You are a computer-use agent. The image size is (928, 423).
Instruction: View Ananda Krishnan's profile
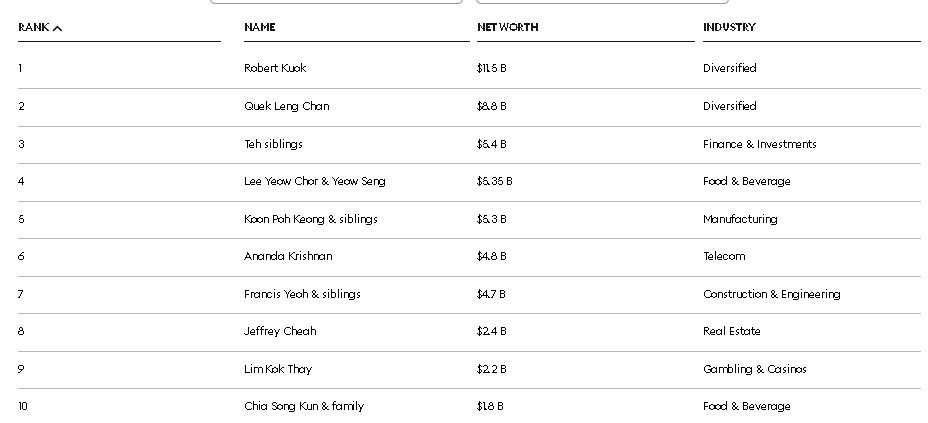click(x=288, y=256)
